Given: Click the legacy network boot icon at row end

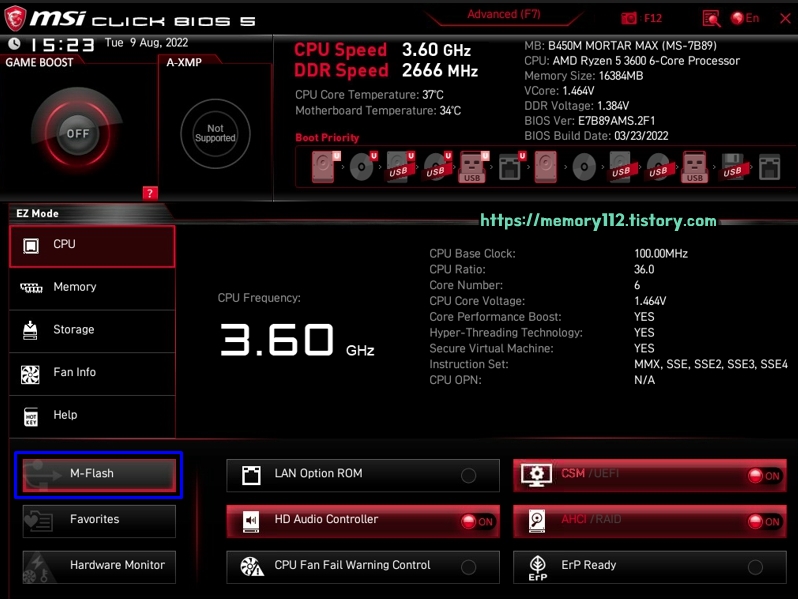Looking at the screenshot, I should [x=769, y=166].
